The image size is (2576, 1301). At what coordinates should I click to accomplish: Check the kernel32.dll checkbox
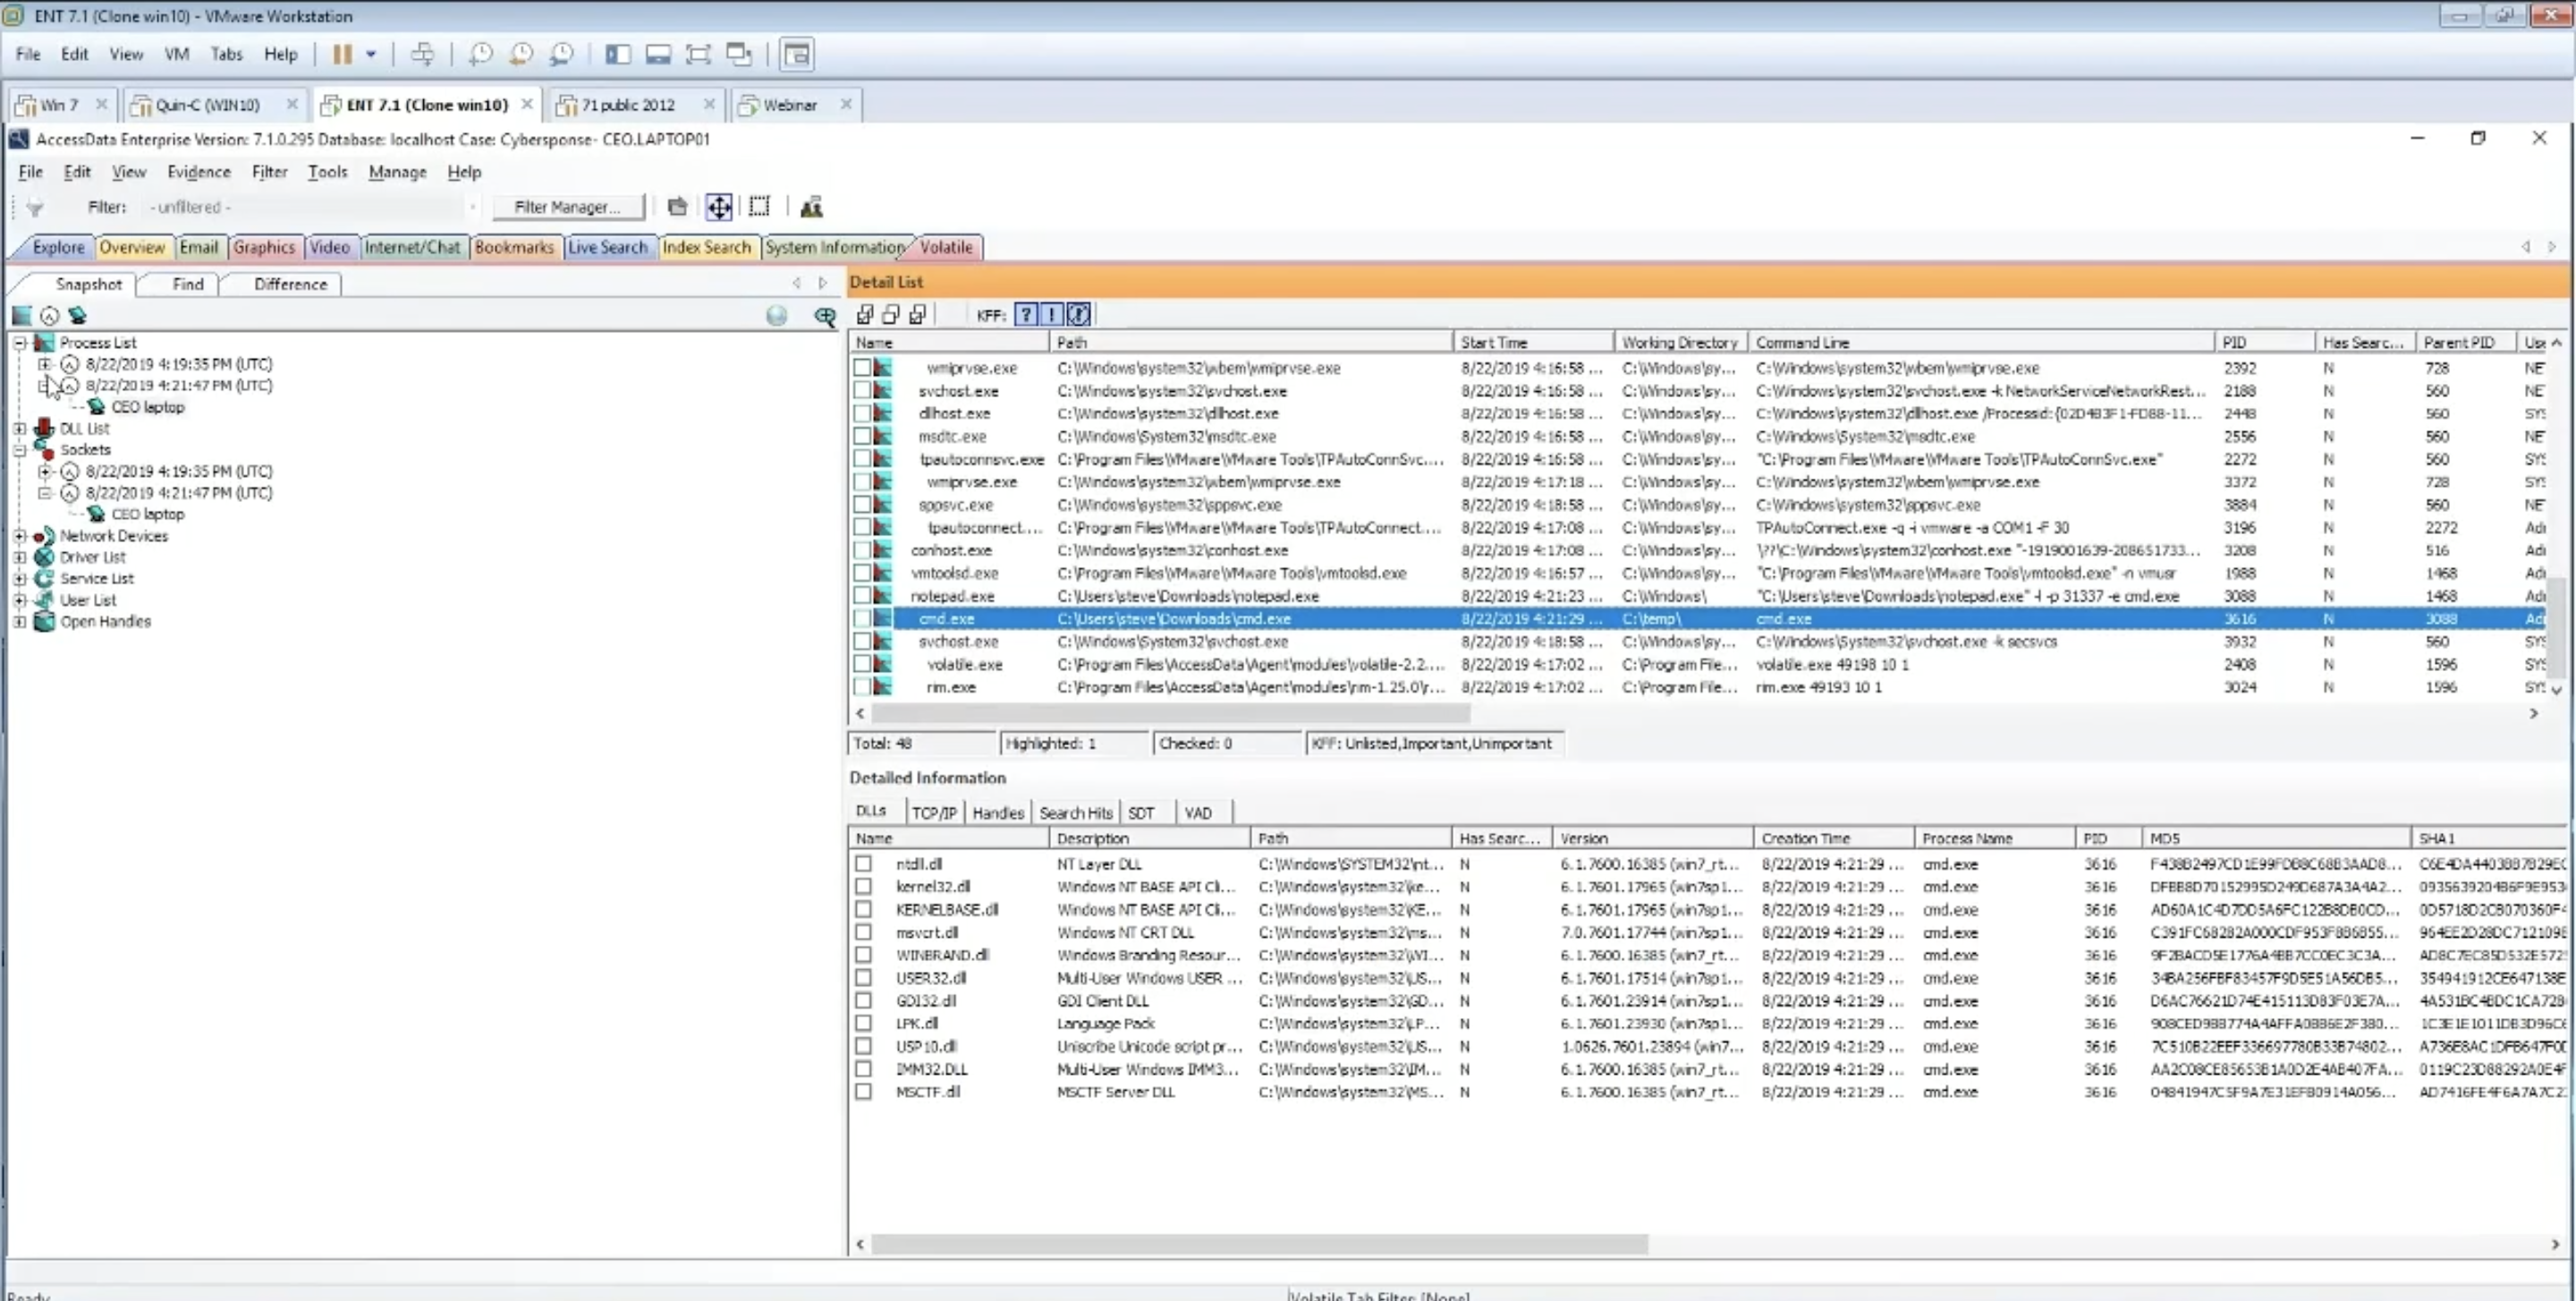click(863, 886)
